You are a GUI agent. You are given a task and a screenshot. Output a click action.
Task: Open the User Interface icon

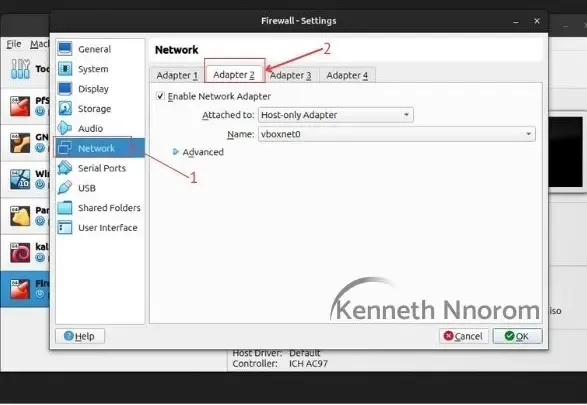[65, 228]
